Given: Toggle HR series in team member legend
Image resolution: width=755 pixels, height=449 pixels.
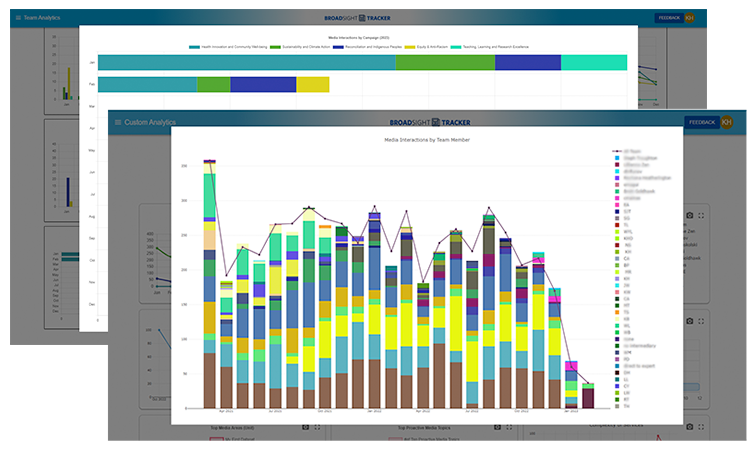Looking at the screenshot, I should (x=622, y=272).
